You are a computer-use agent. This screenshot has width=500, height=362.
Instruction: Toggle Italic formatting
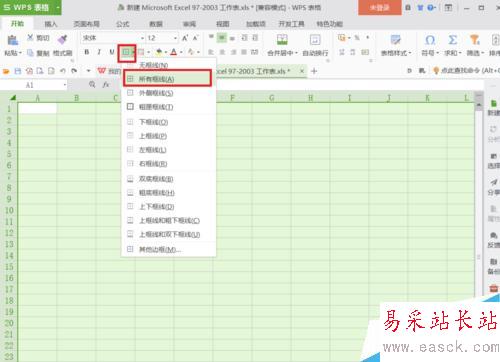(99, 52)
